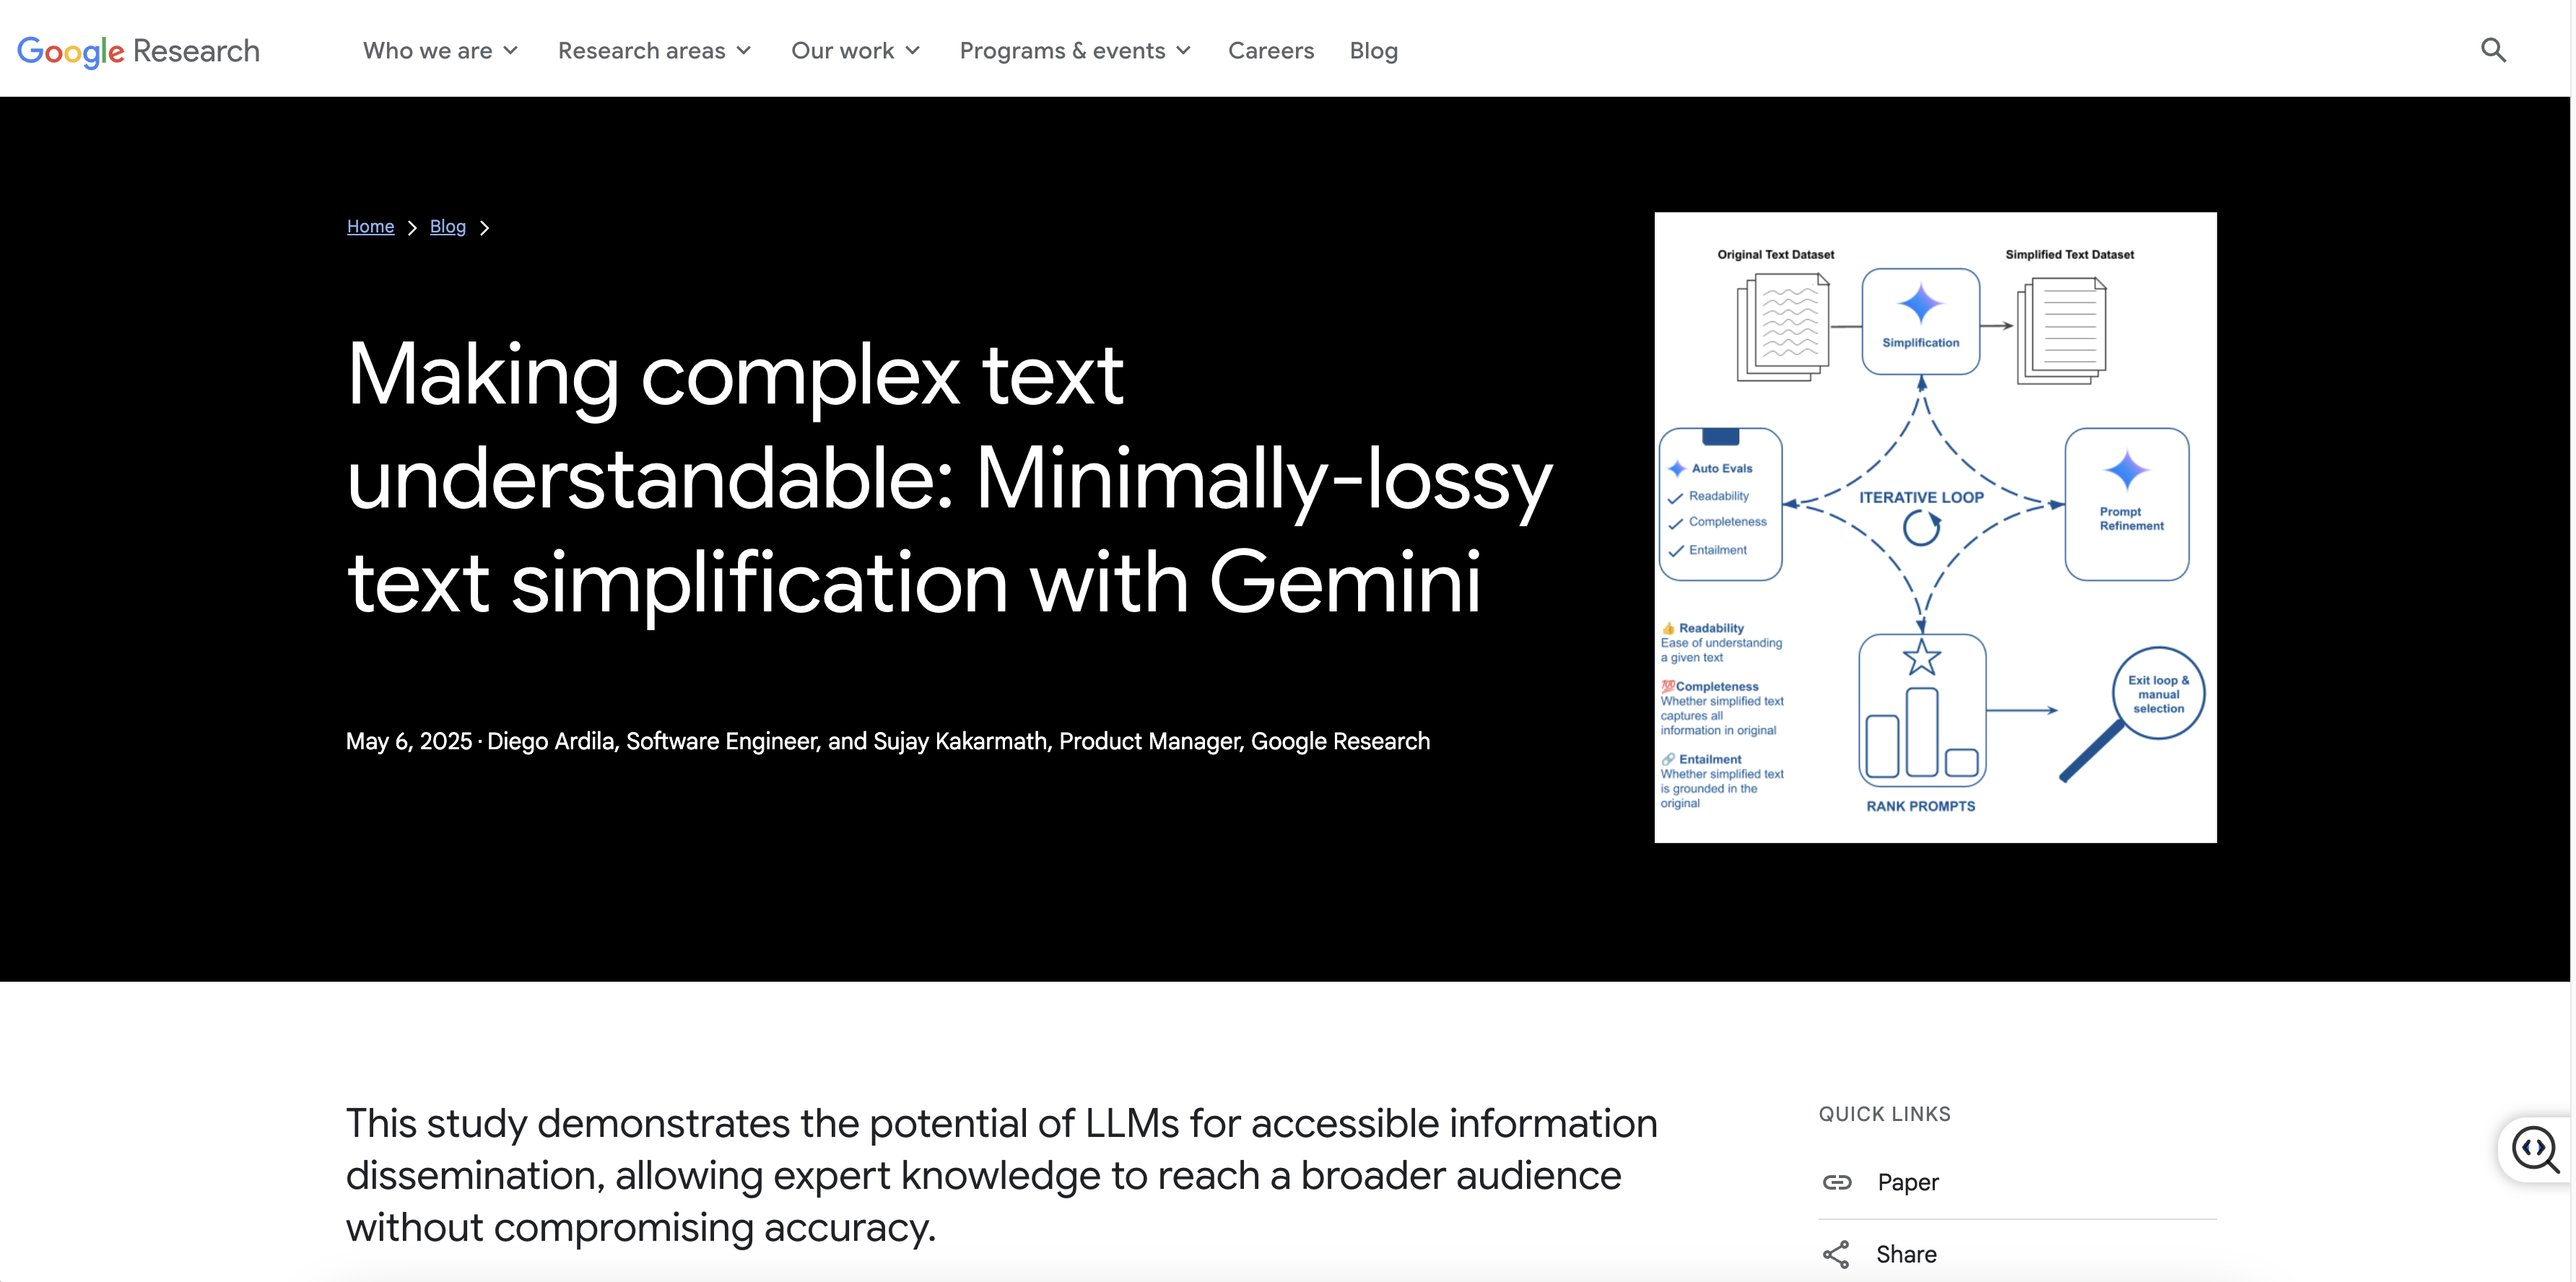Click the Share icon in Quick Links
This screenshot has height=1282, width=2576.
click(1836, 1254)
